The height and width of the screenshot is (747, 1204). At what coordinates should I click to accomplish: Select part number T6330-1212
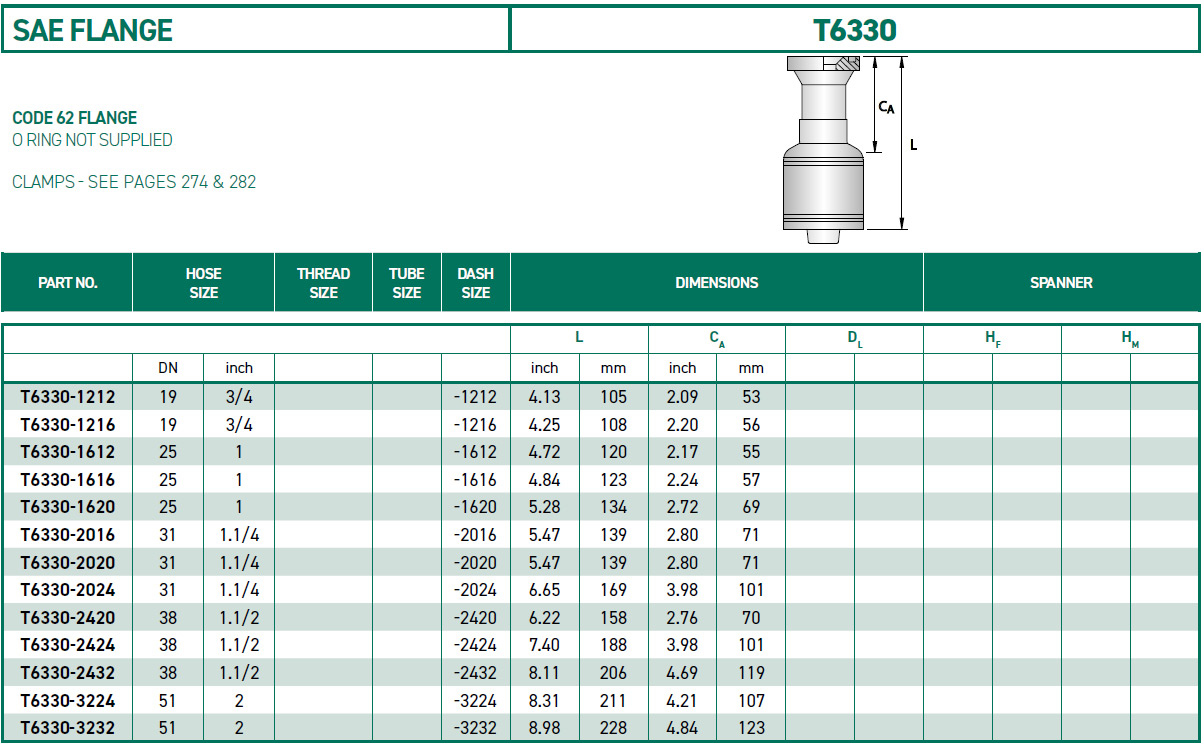(68, 397)
